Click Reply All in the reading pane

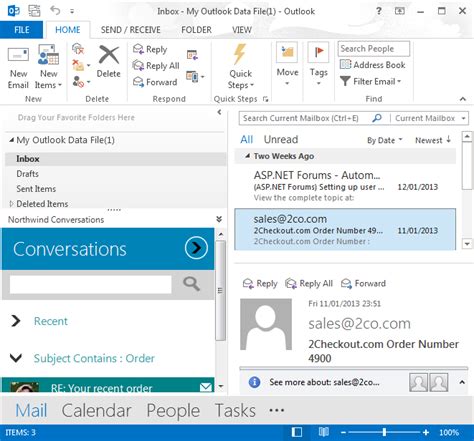[309, 283]
